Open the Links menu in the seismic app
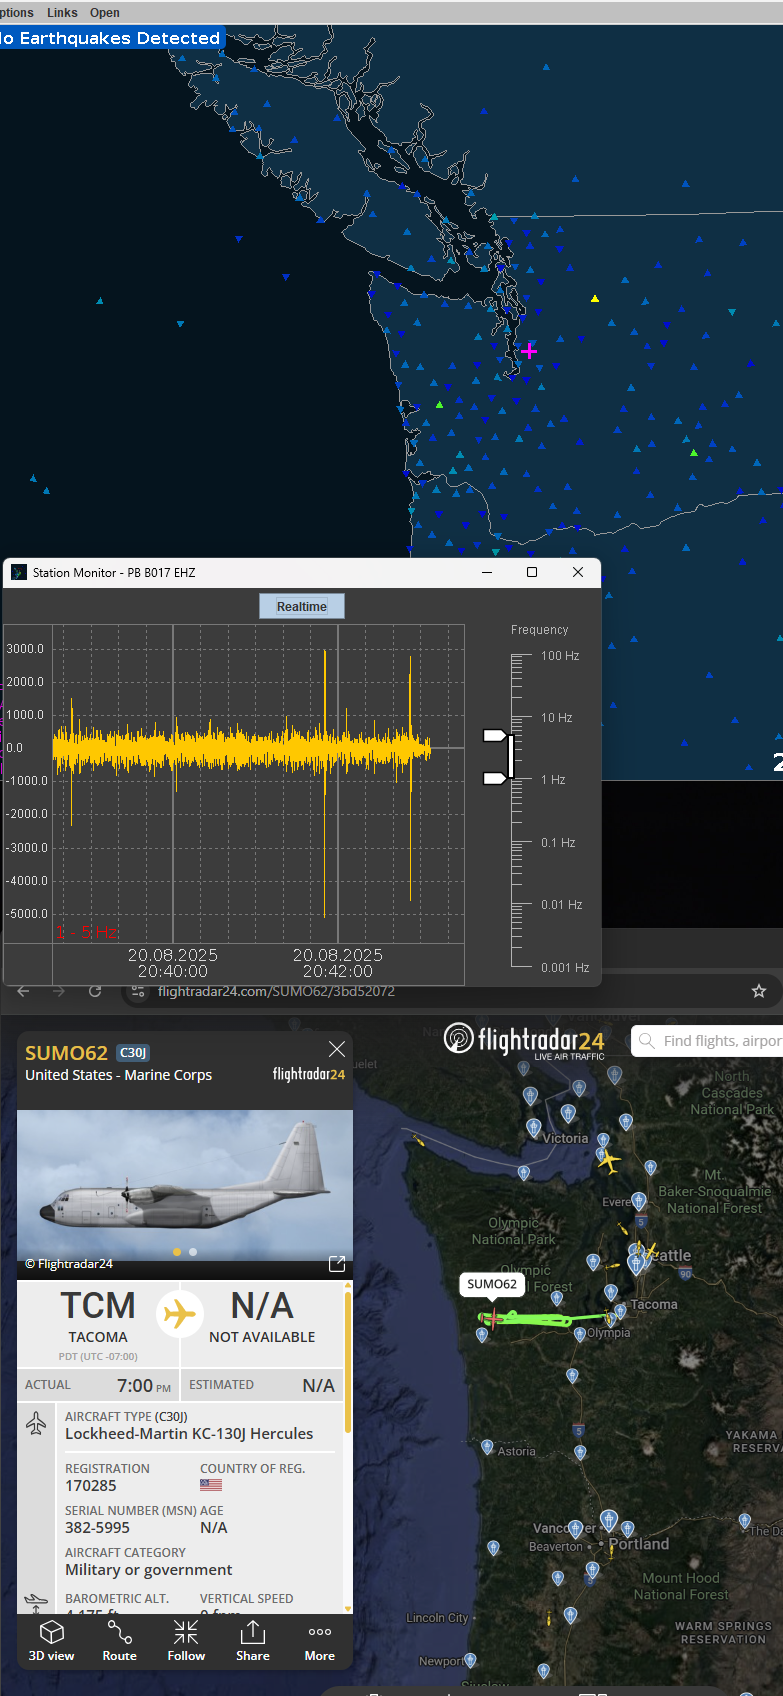 [62, 12]
